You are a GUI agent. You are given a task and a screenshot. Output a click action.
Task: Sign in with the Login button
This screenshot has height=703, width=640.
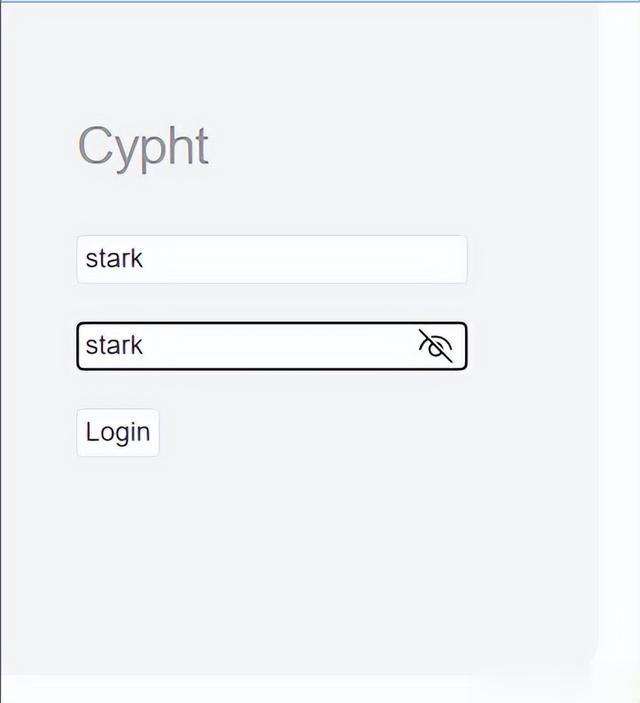tap(118, 433)
